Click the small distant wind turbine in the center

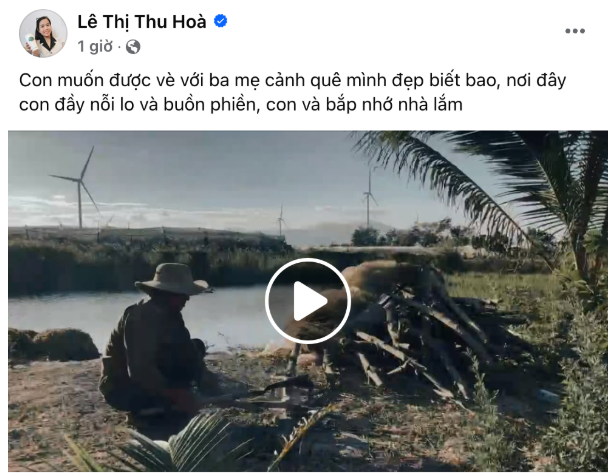coord(281,219)
